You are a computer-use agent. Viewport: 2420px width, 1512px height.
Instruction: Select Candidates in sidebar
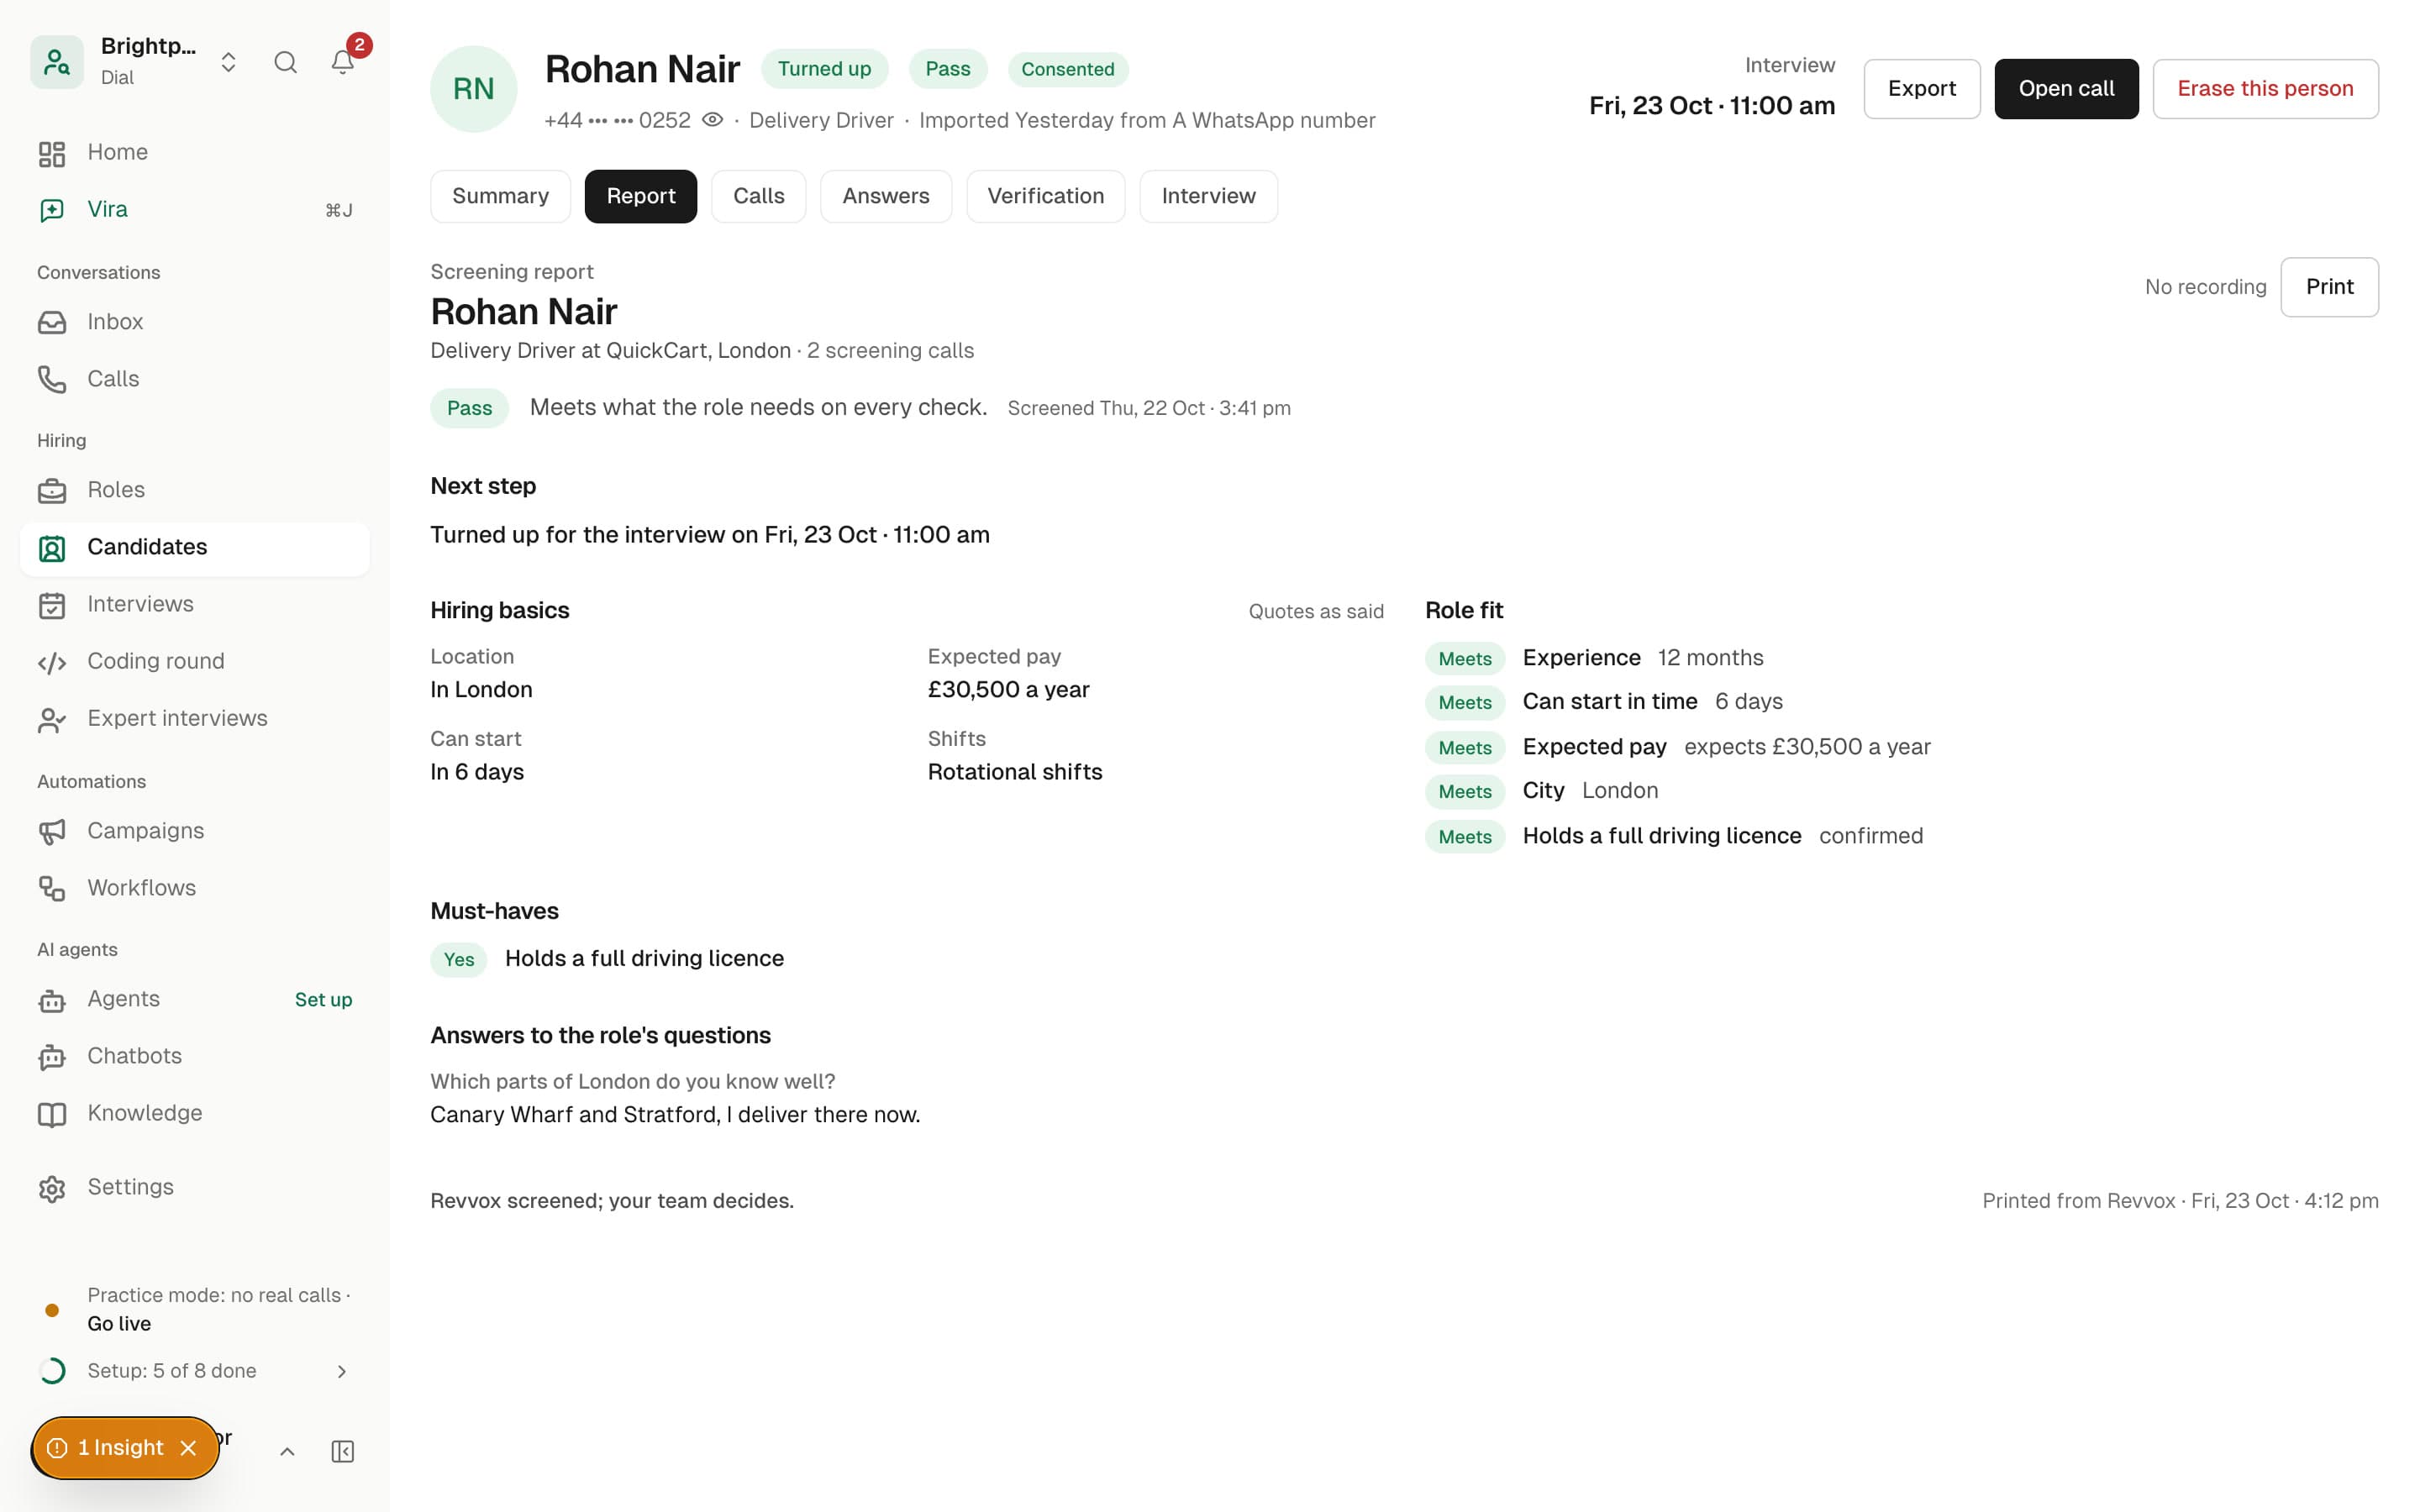pos(195,547)
